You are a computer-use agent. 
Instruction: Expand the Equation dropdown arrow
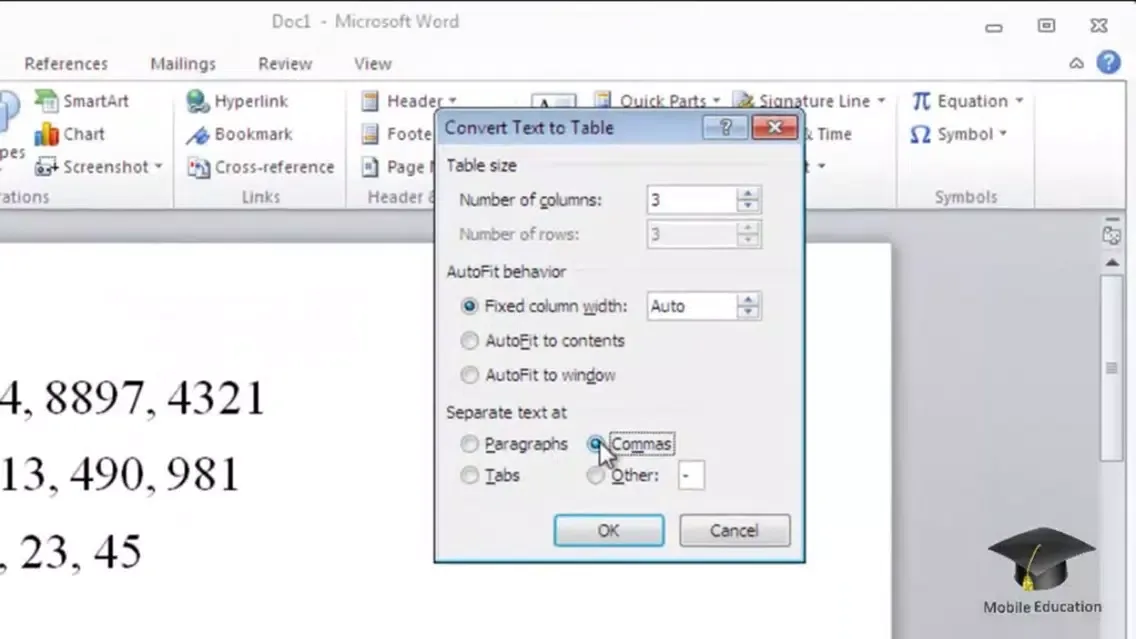coord(1019,101)
